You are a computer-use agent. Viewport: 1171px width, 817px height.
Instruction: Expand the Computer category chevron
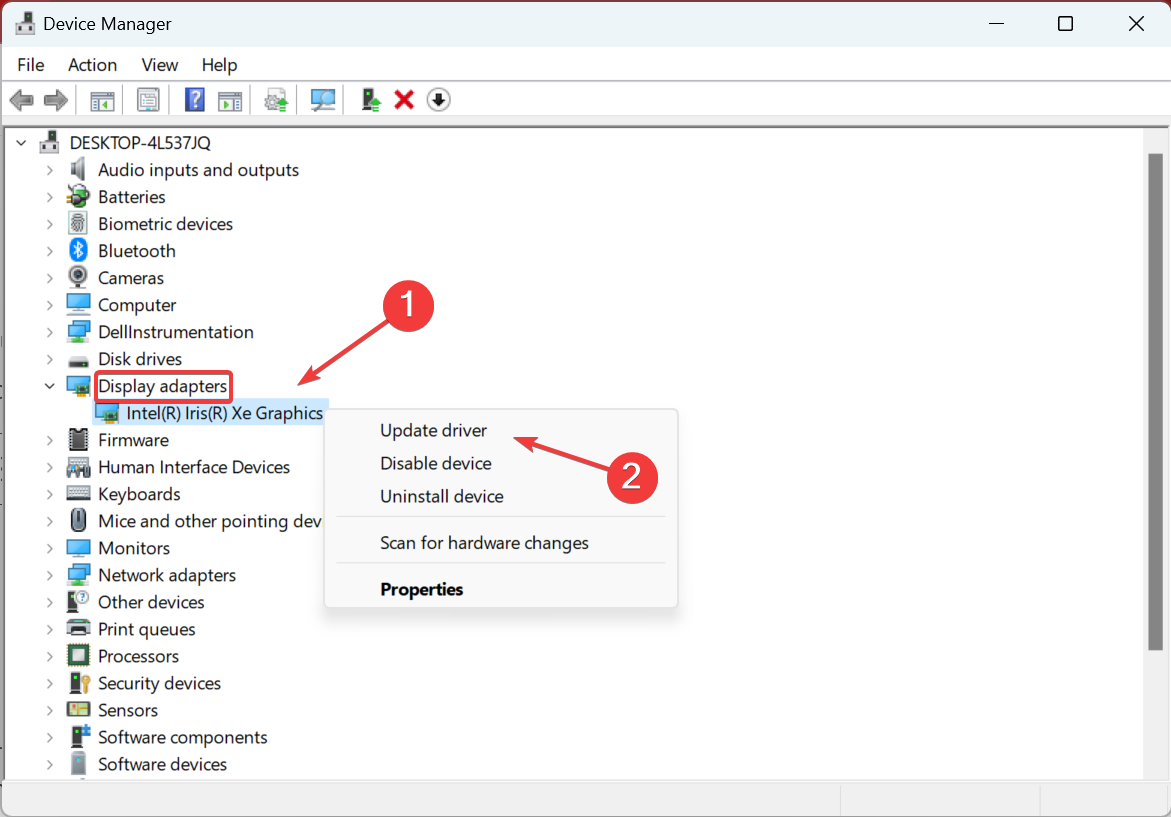click(49, 305)
